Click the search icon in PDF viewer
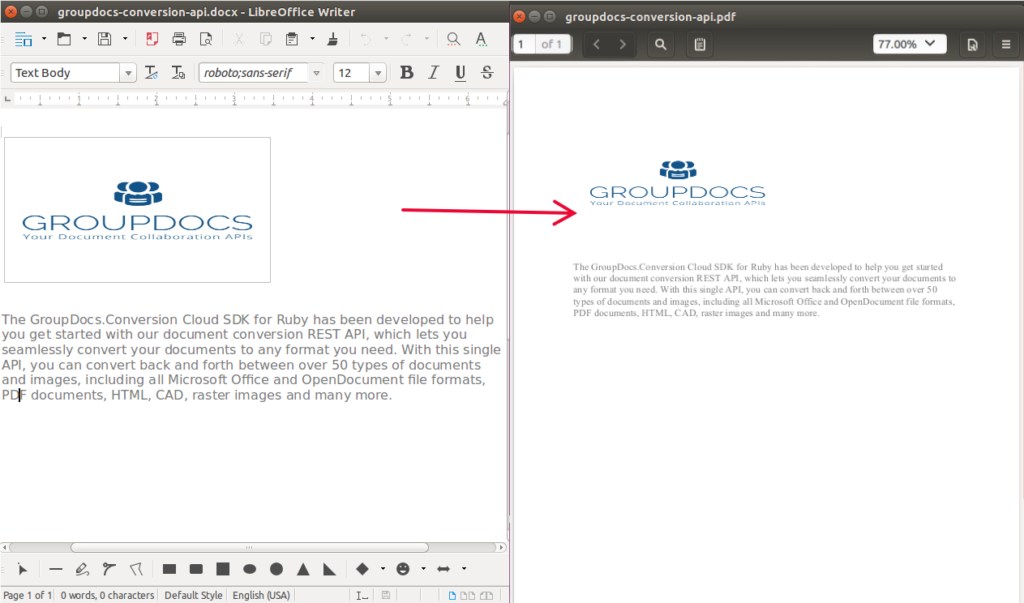This screenshot has width=1024, height=603. coord(660,44)
